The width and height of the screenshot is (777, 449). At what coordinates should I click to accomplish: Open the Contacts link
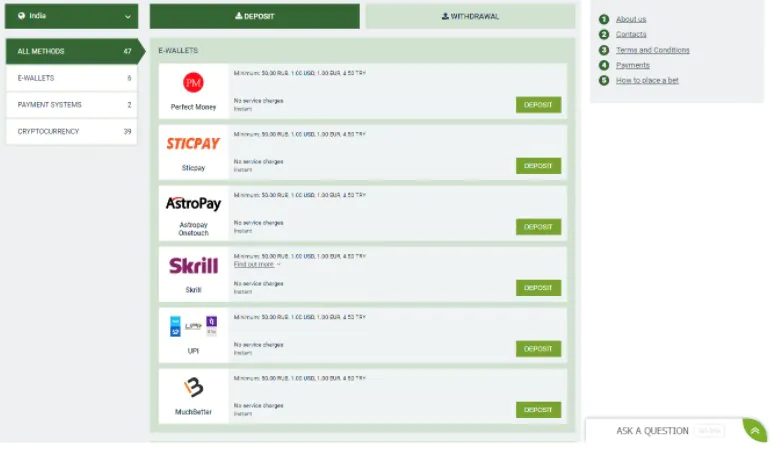631,34
